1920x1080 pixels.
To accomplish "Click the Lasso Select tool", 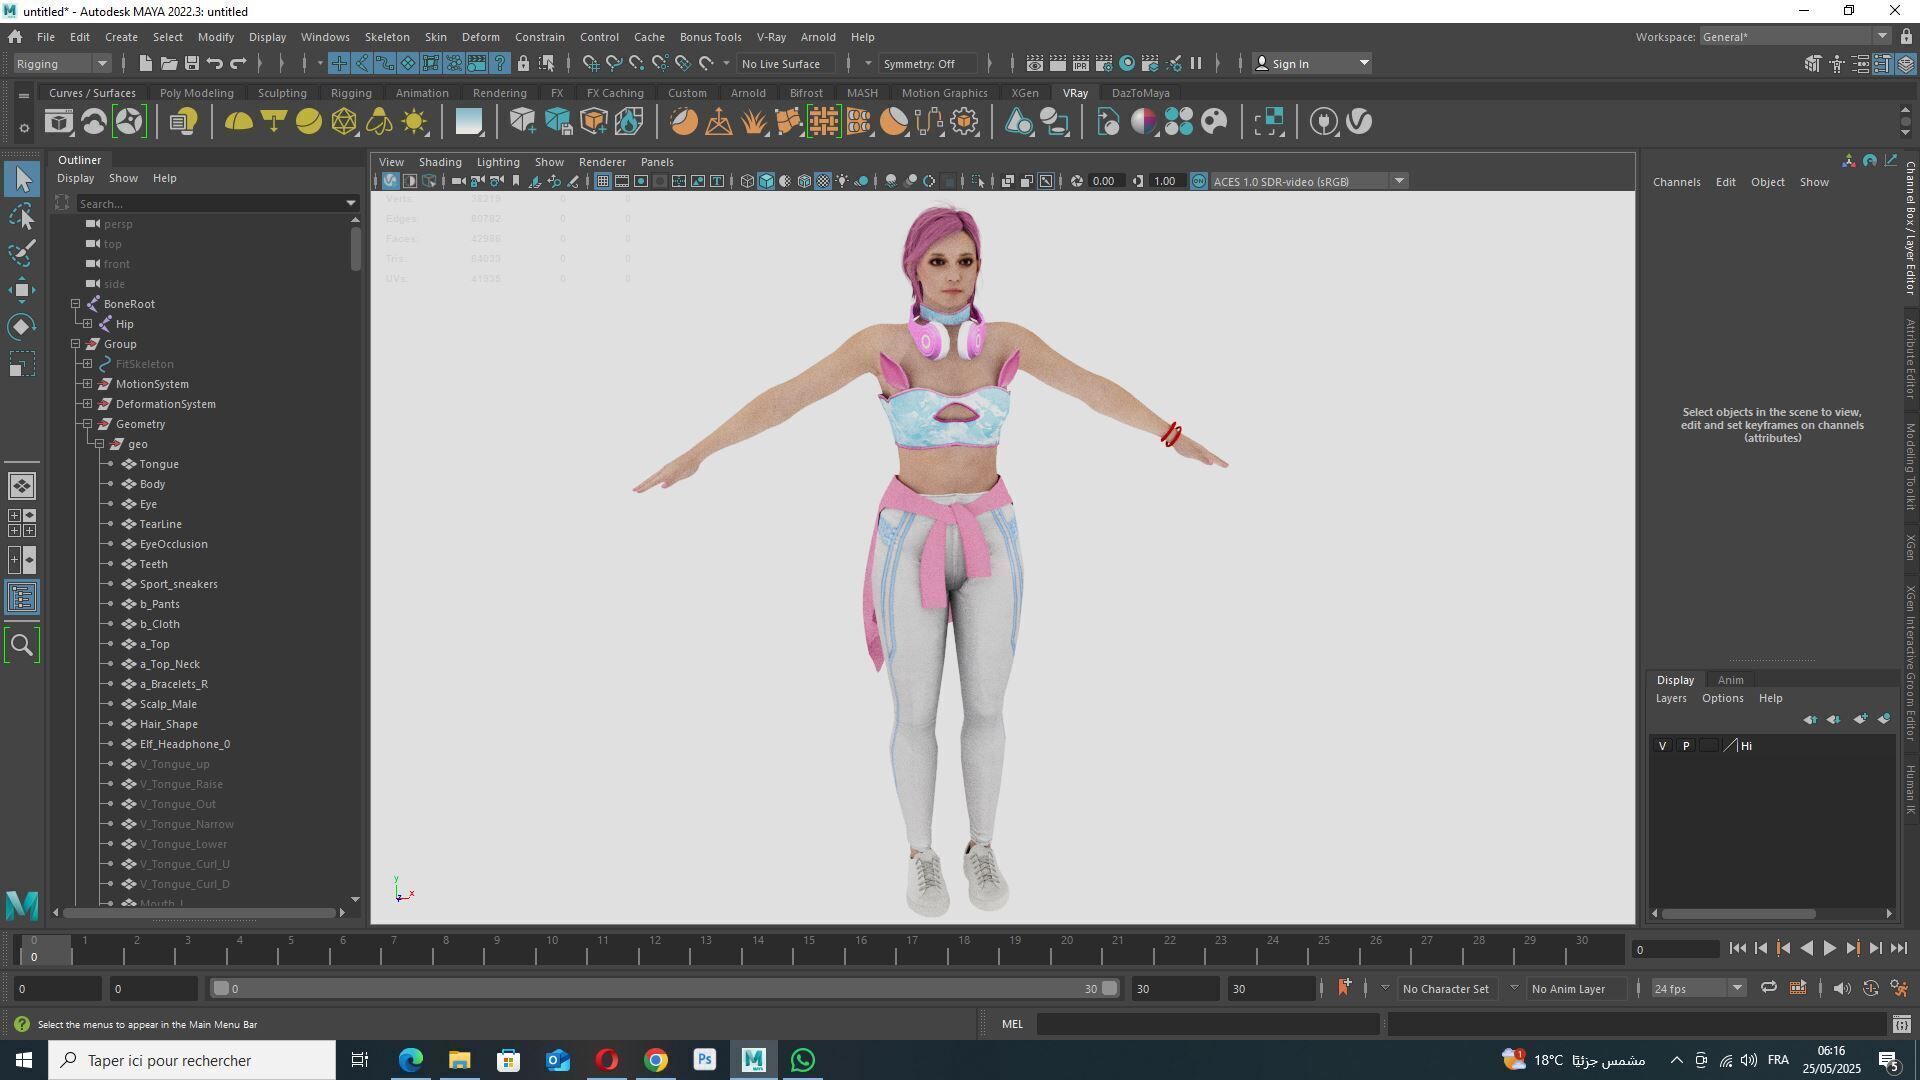I will pyautogui.click(x=22, y=217).
